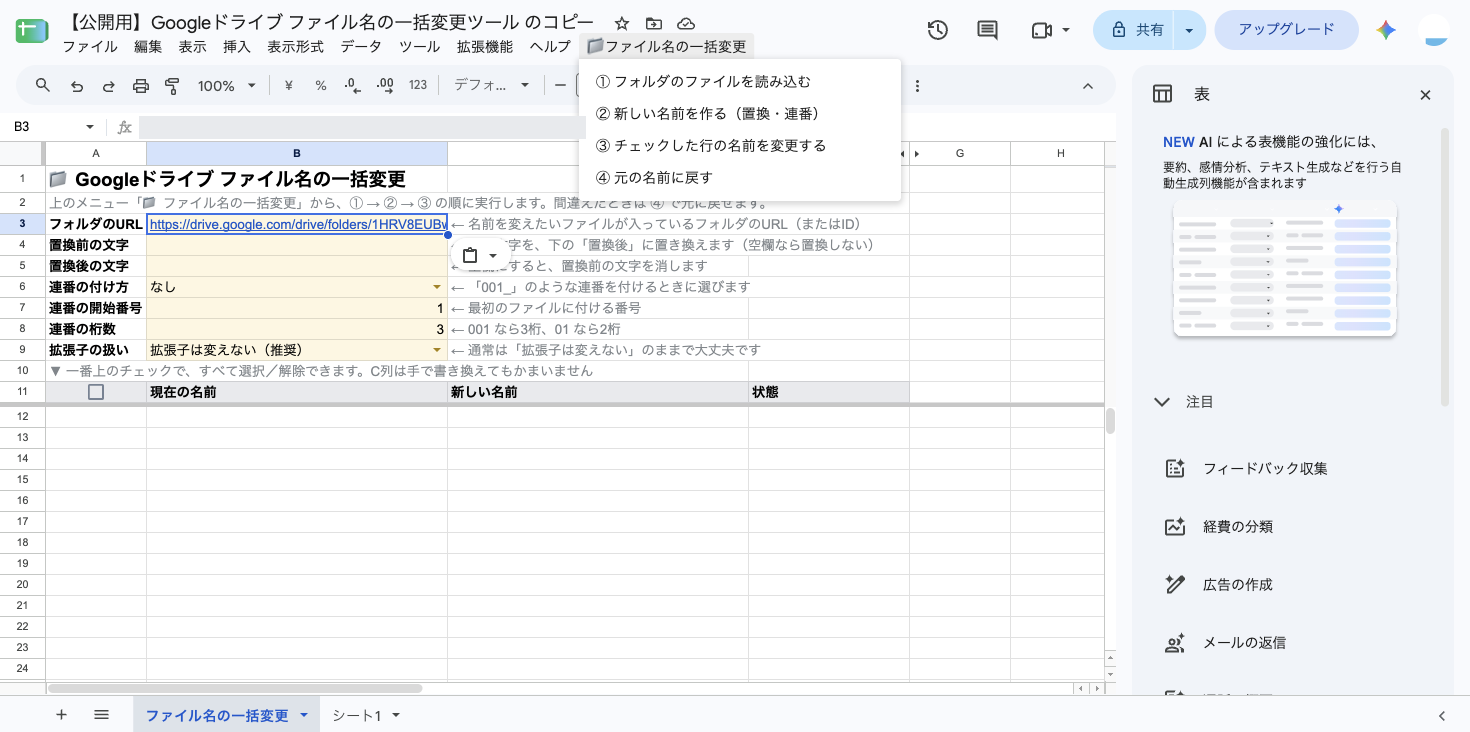Decrease decimal places
Viewport: 1470px width, 732px height.
click(x=352, y=85)
